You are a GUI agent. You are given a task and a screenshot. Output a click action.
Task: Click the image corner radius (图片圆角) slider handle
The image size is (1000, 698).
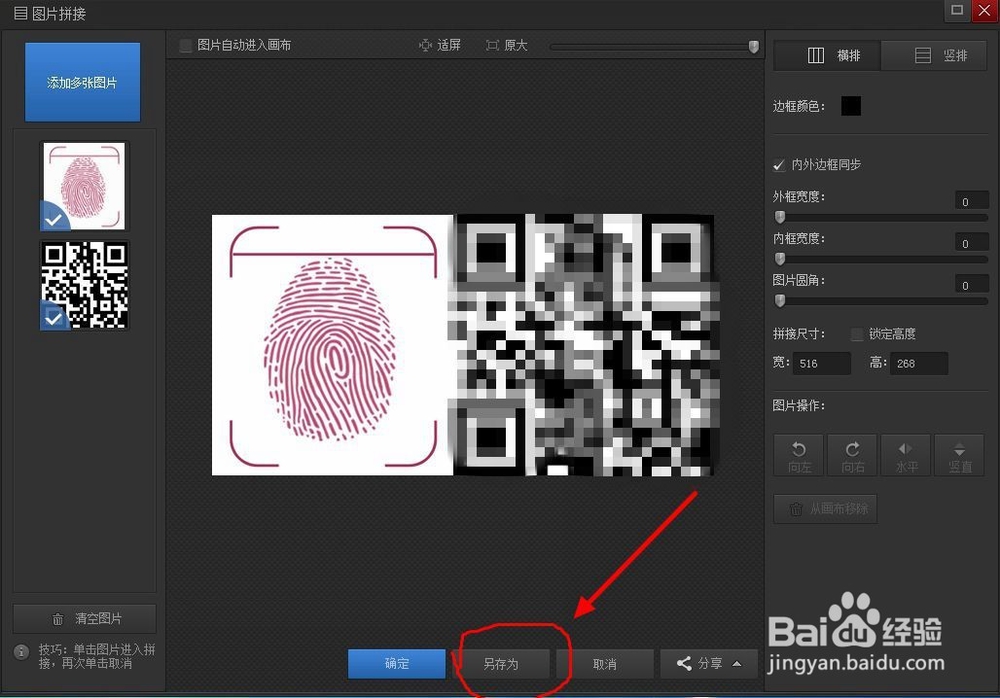(x=780, y=301)
